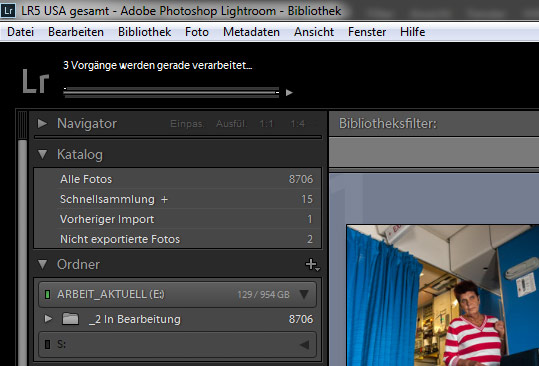
Task: Expand the _2 In Bearbeitung folder
Action: click(x=48, y=319)
